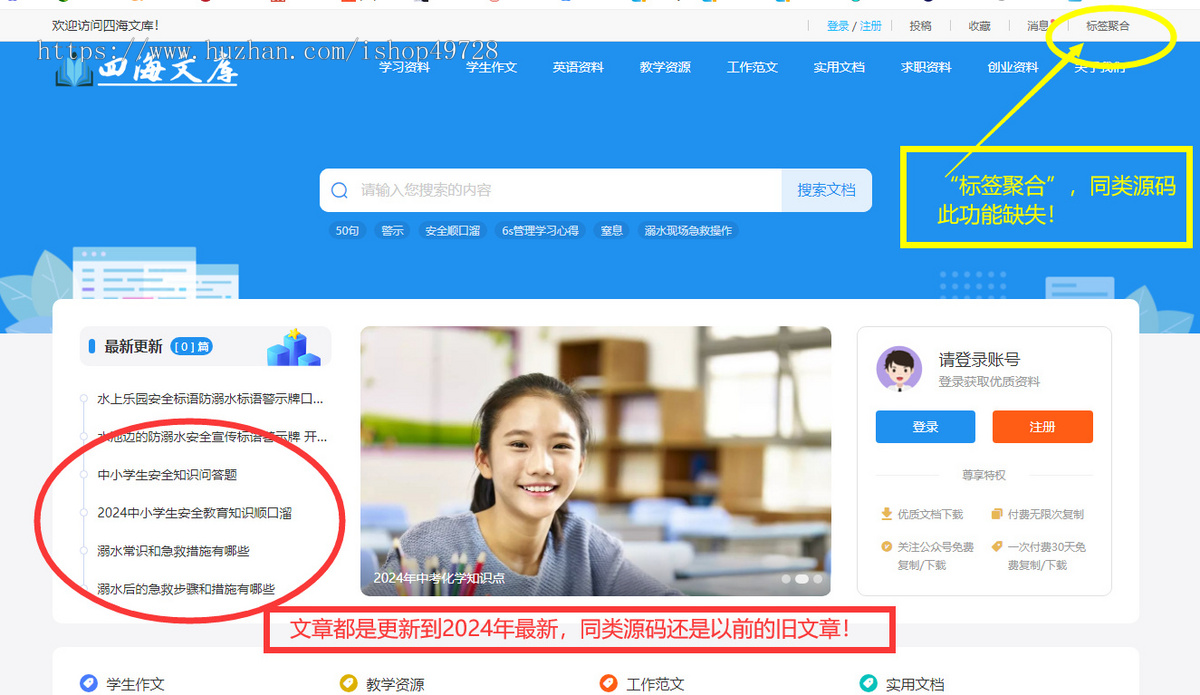Click the badge icon beside 关注公众号免费
The image size is (1200, 695).
click(886, 546)
